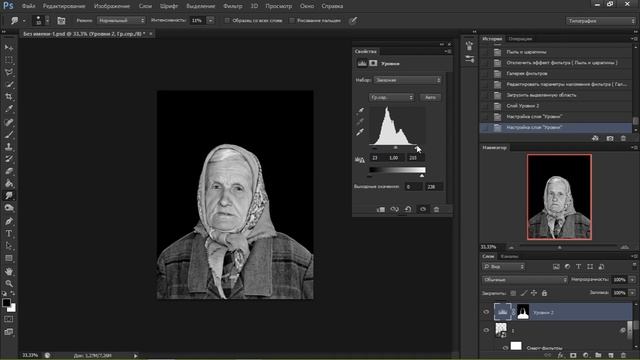Click the midtone input levels slider handle
Screen dimensions: 640x360
(395, 148)
